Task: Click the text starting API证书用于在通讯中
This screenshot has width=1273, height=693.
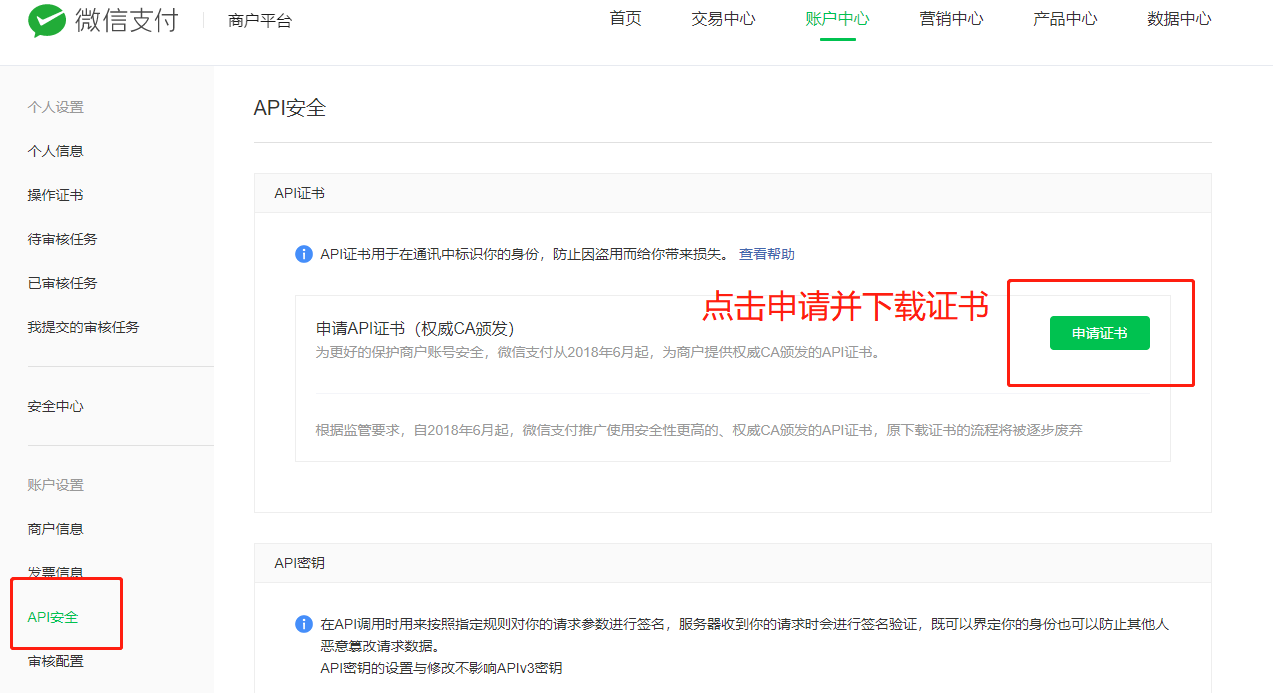Action: [x=525, y=254]
